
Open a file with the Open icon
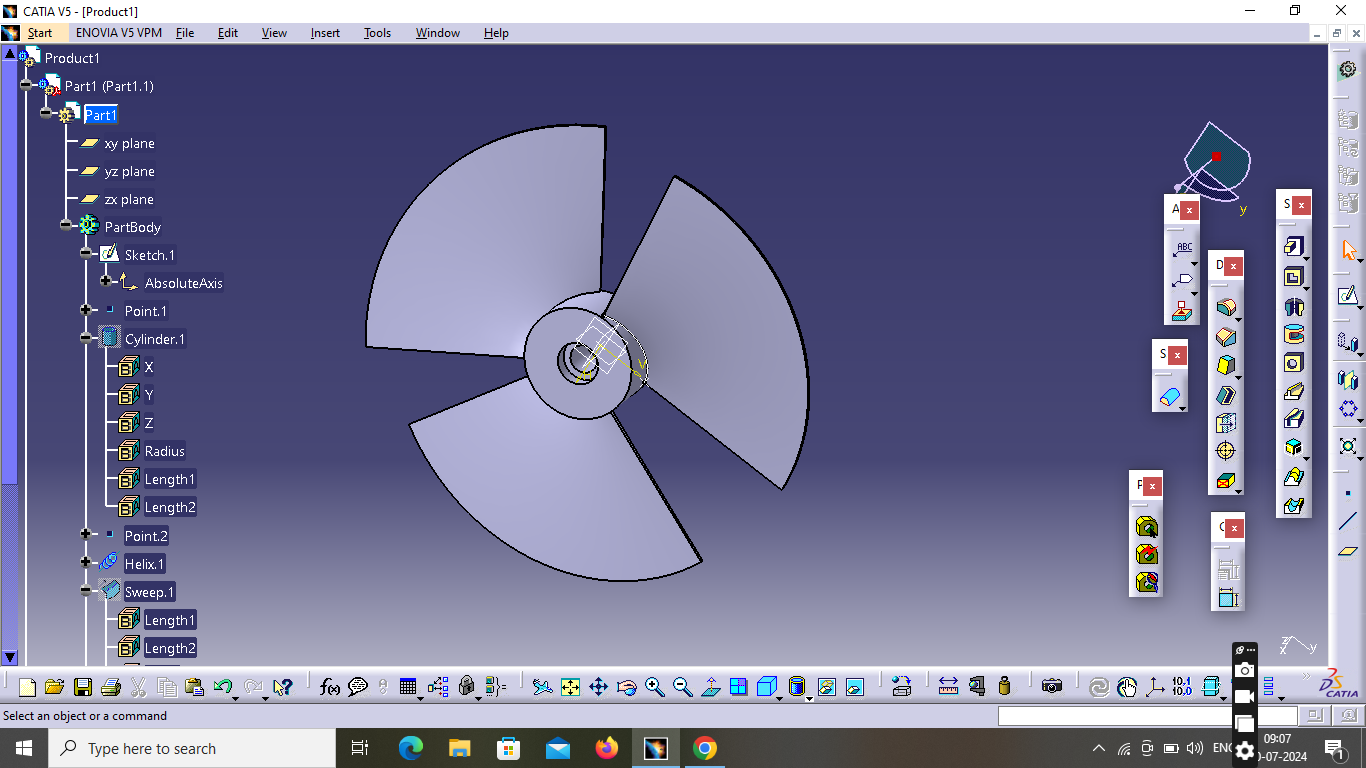point(55,687)
